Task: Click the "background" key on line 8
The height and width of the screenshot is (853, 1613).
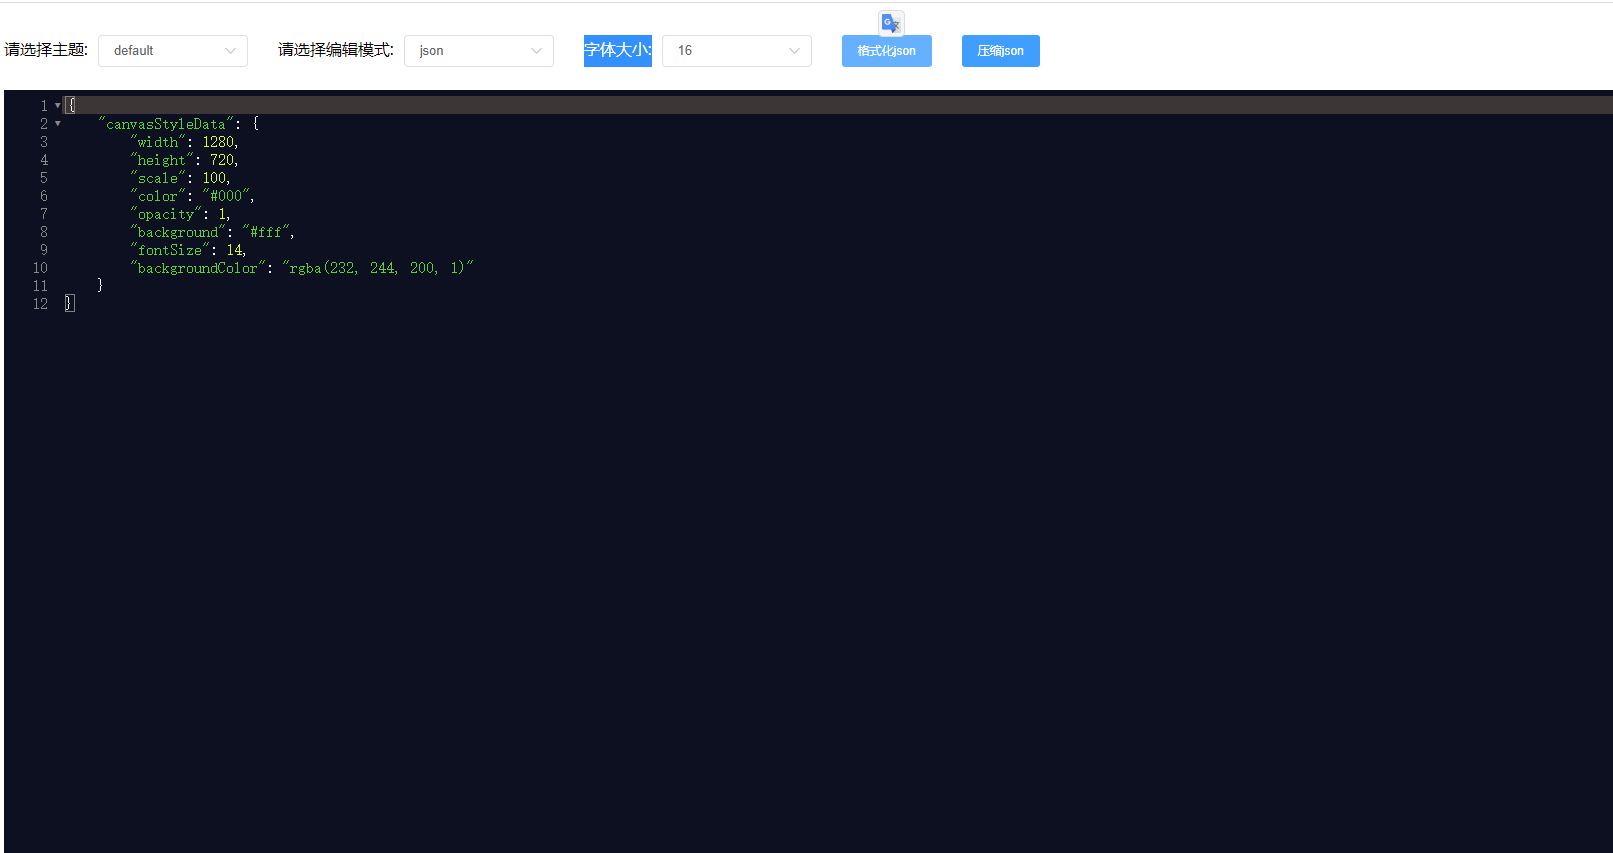Action: click(178, 232)
